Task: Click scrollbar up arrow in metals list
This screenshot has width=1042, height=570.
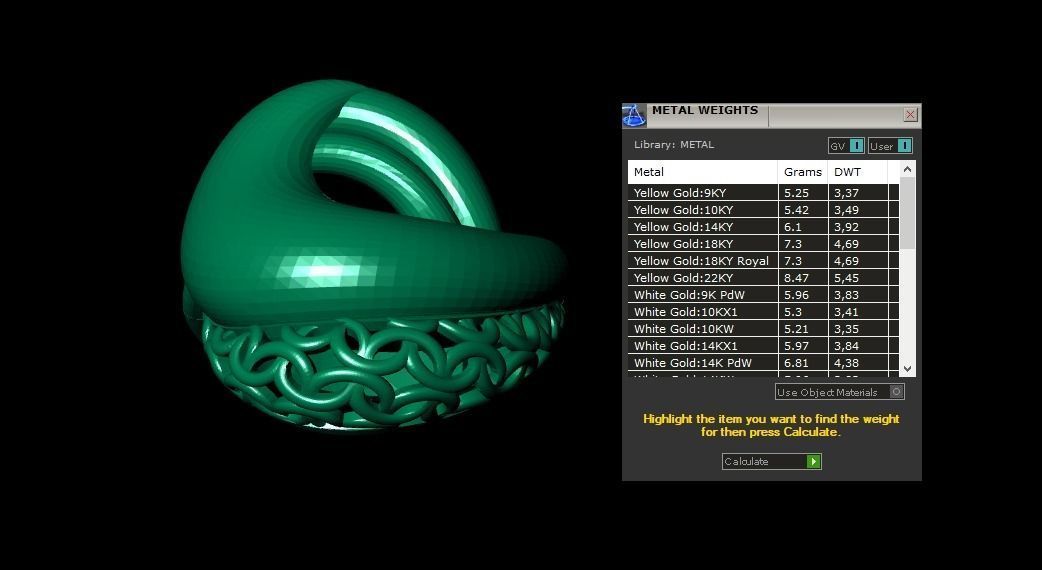Action: tap(907, 169)
